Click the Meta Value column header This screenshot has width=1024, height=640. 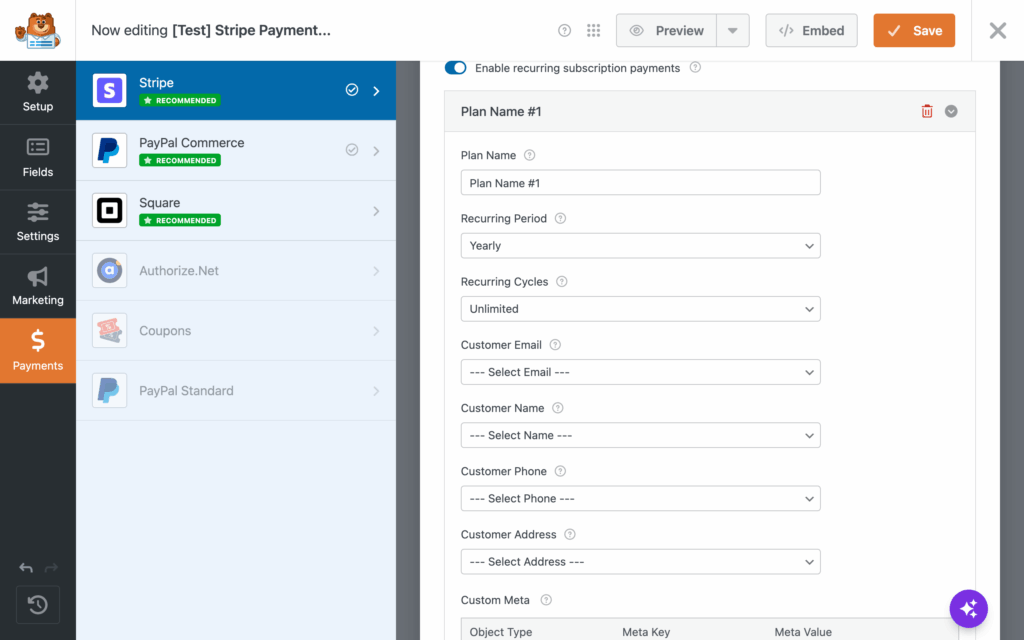803,632
